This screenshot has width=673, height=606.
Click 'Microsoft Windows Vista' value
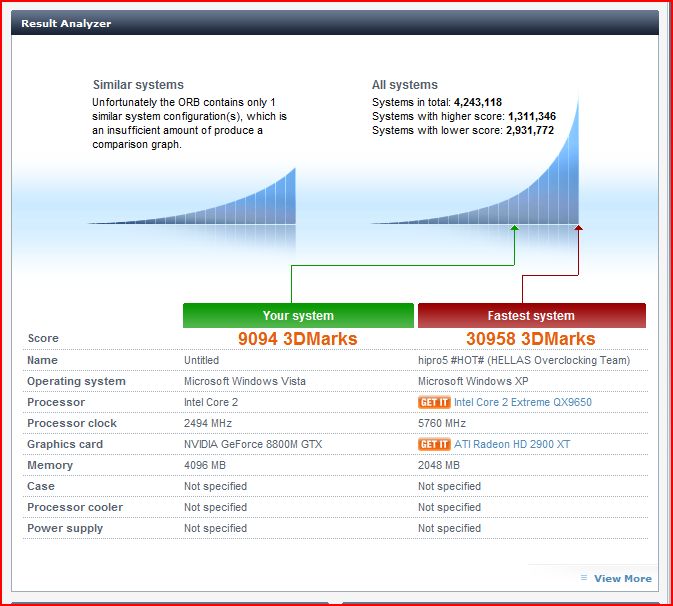pyautogui.click(x=245, y=381)
